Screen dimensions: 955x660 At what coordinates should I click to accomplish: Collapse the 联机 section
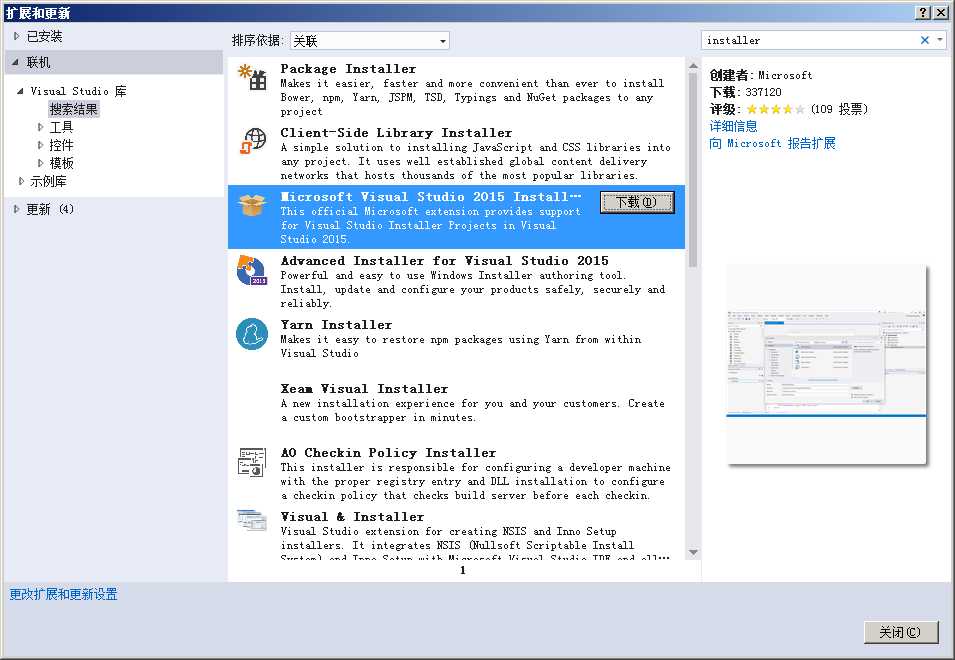click(16, 62)
